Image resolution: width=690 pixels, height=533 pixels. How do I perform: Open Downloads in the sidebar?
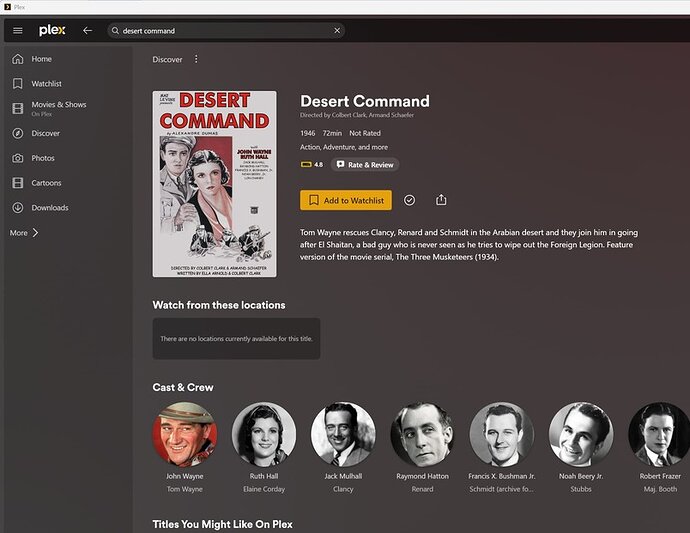point(50,208)
